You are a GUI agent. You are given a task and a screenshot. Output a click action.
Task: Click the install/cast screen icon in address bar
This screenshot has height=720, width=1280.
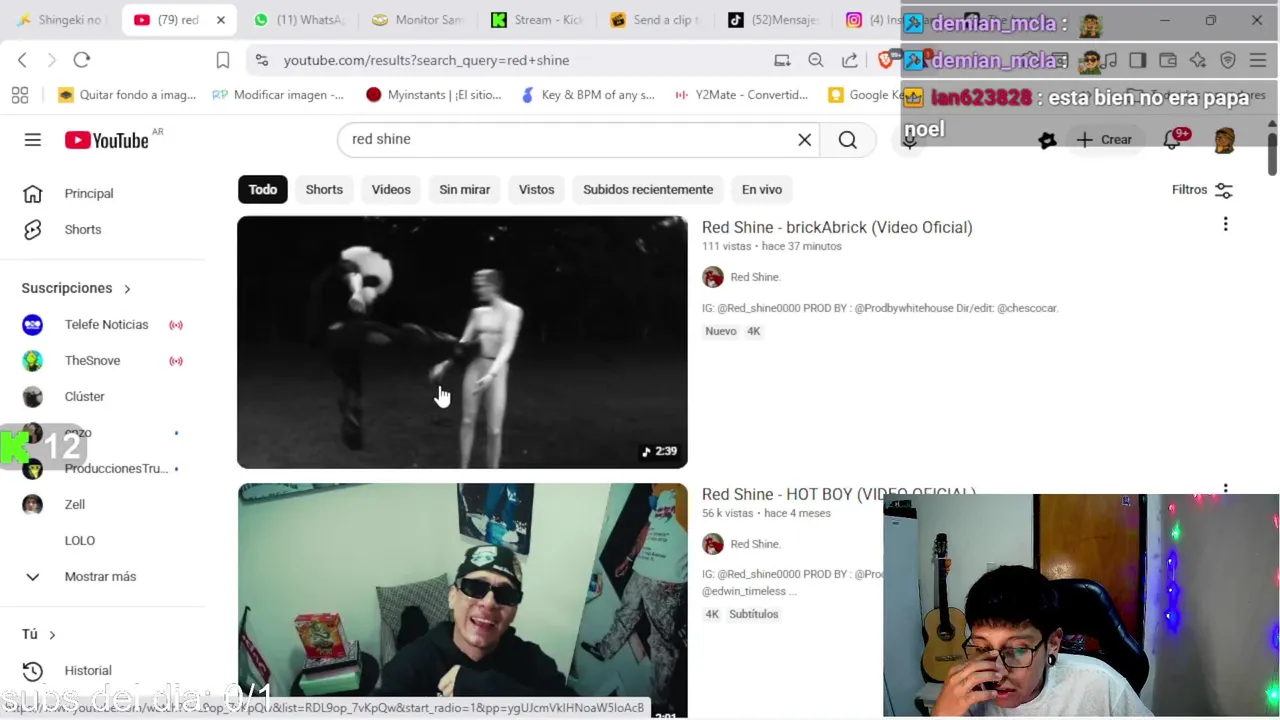tap(782, 60)
